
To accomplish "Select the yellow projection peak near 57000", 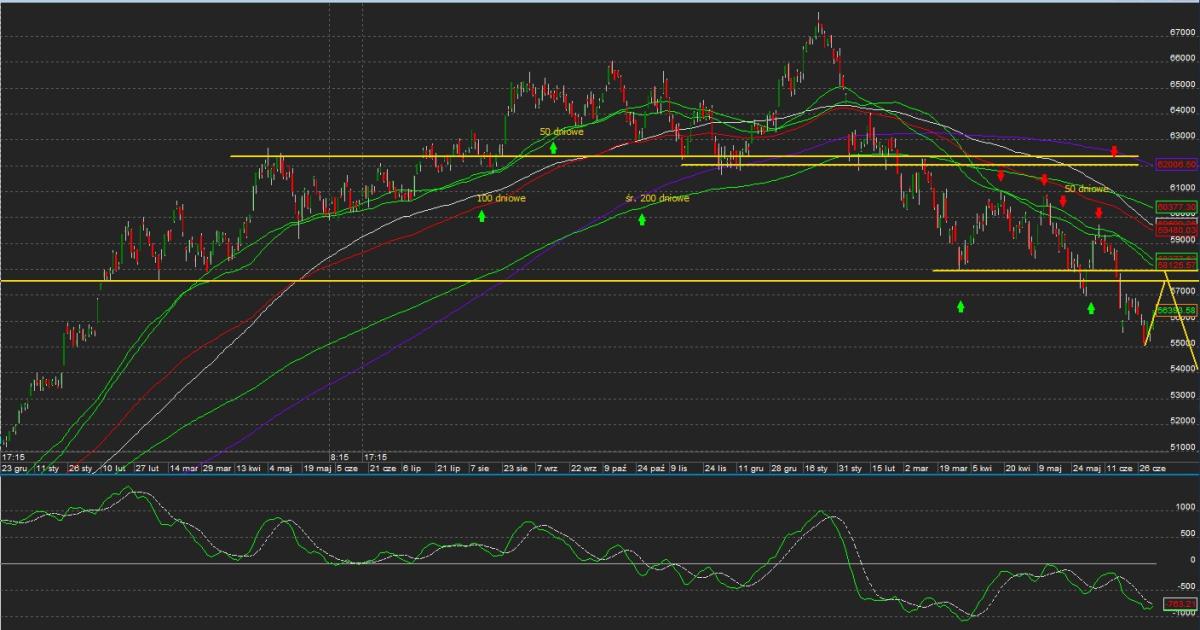I will tap(1165, 284).
